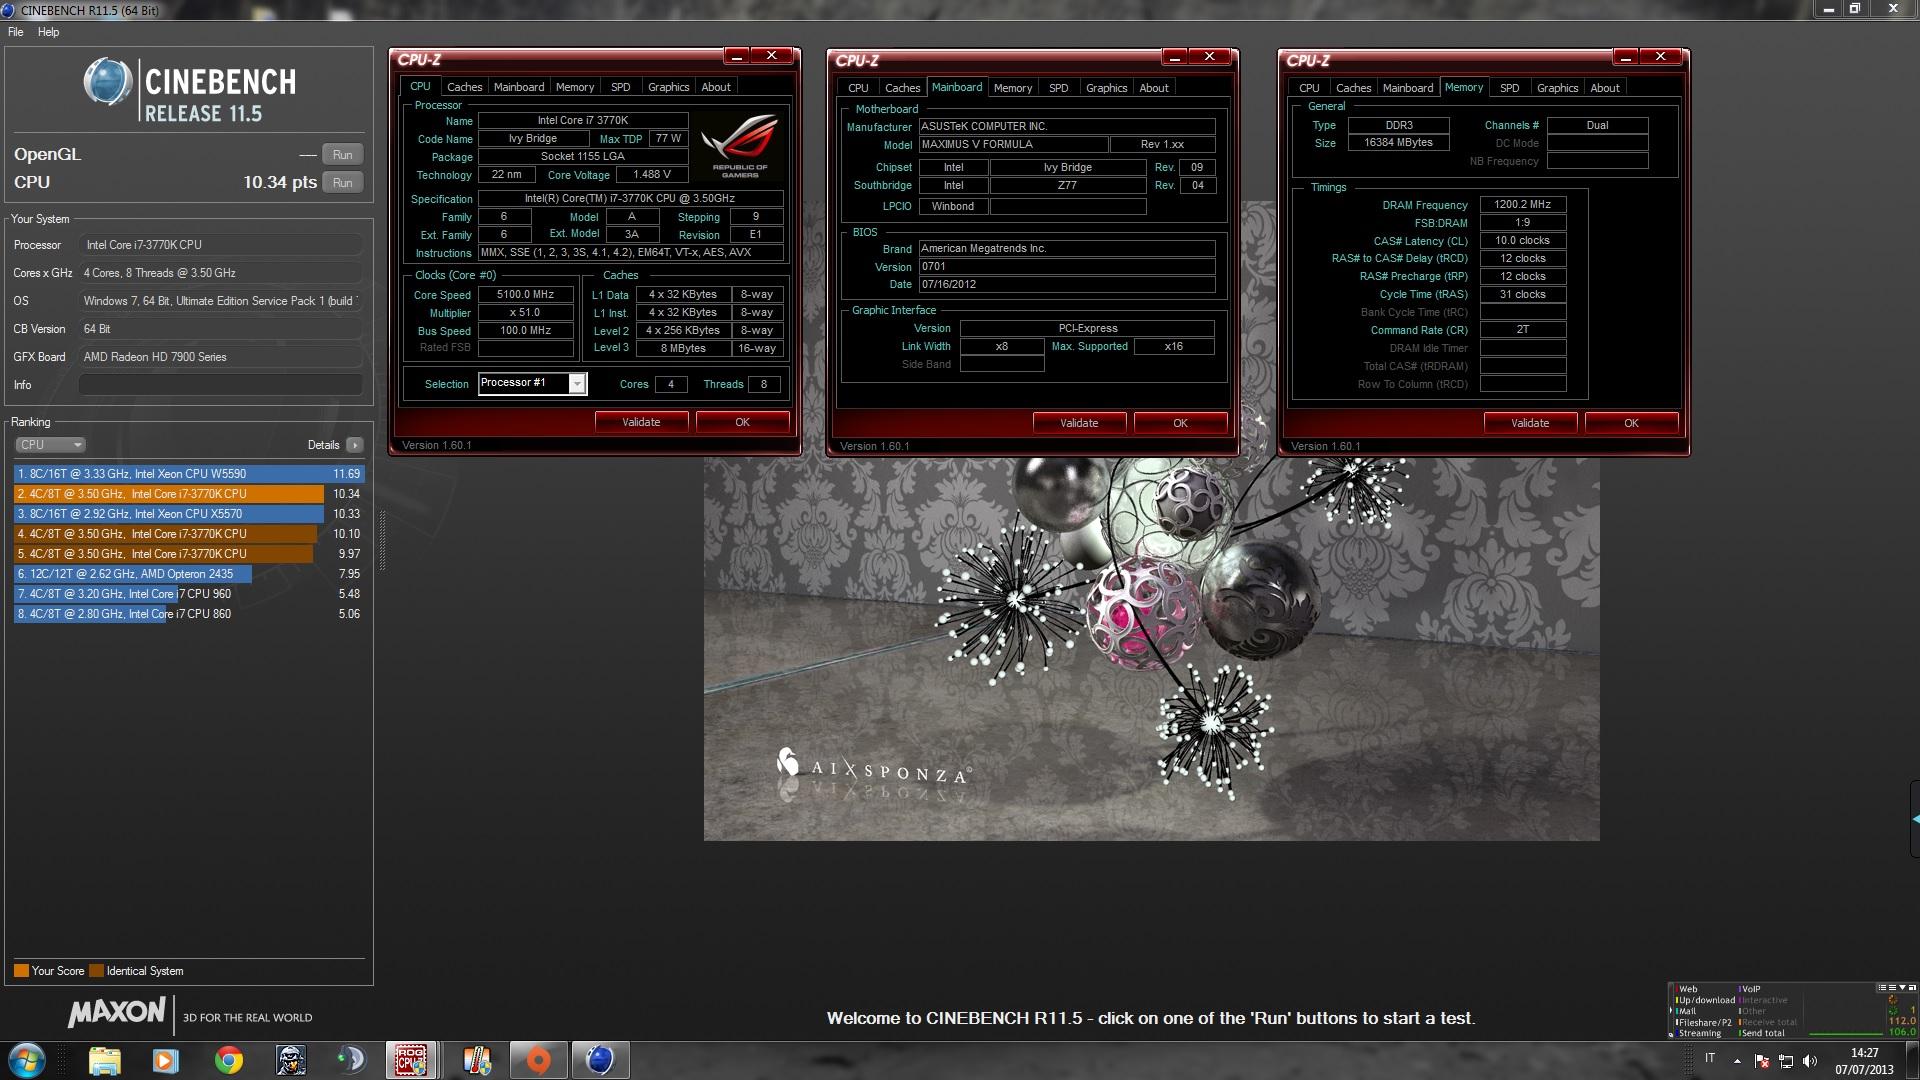Image resolution: width=1920 pixels, height=1080 pixels.
Task: Open the CPU ranking type dropdown
Action: coord(50,445)
